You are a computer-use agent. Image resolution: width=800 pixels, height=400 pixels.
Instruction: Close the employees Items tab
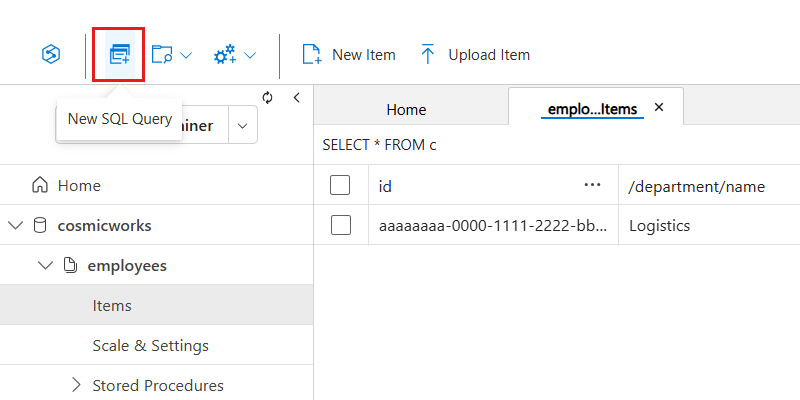pos(659,107)
